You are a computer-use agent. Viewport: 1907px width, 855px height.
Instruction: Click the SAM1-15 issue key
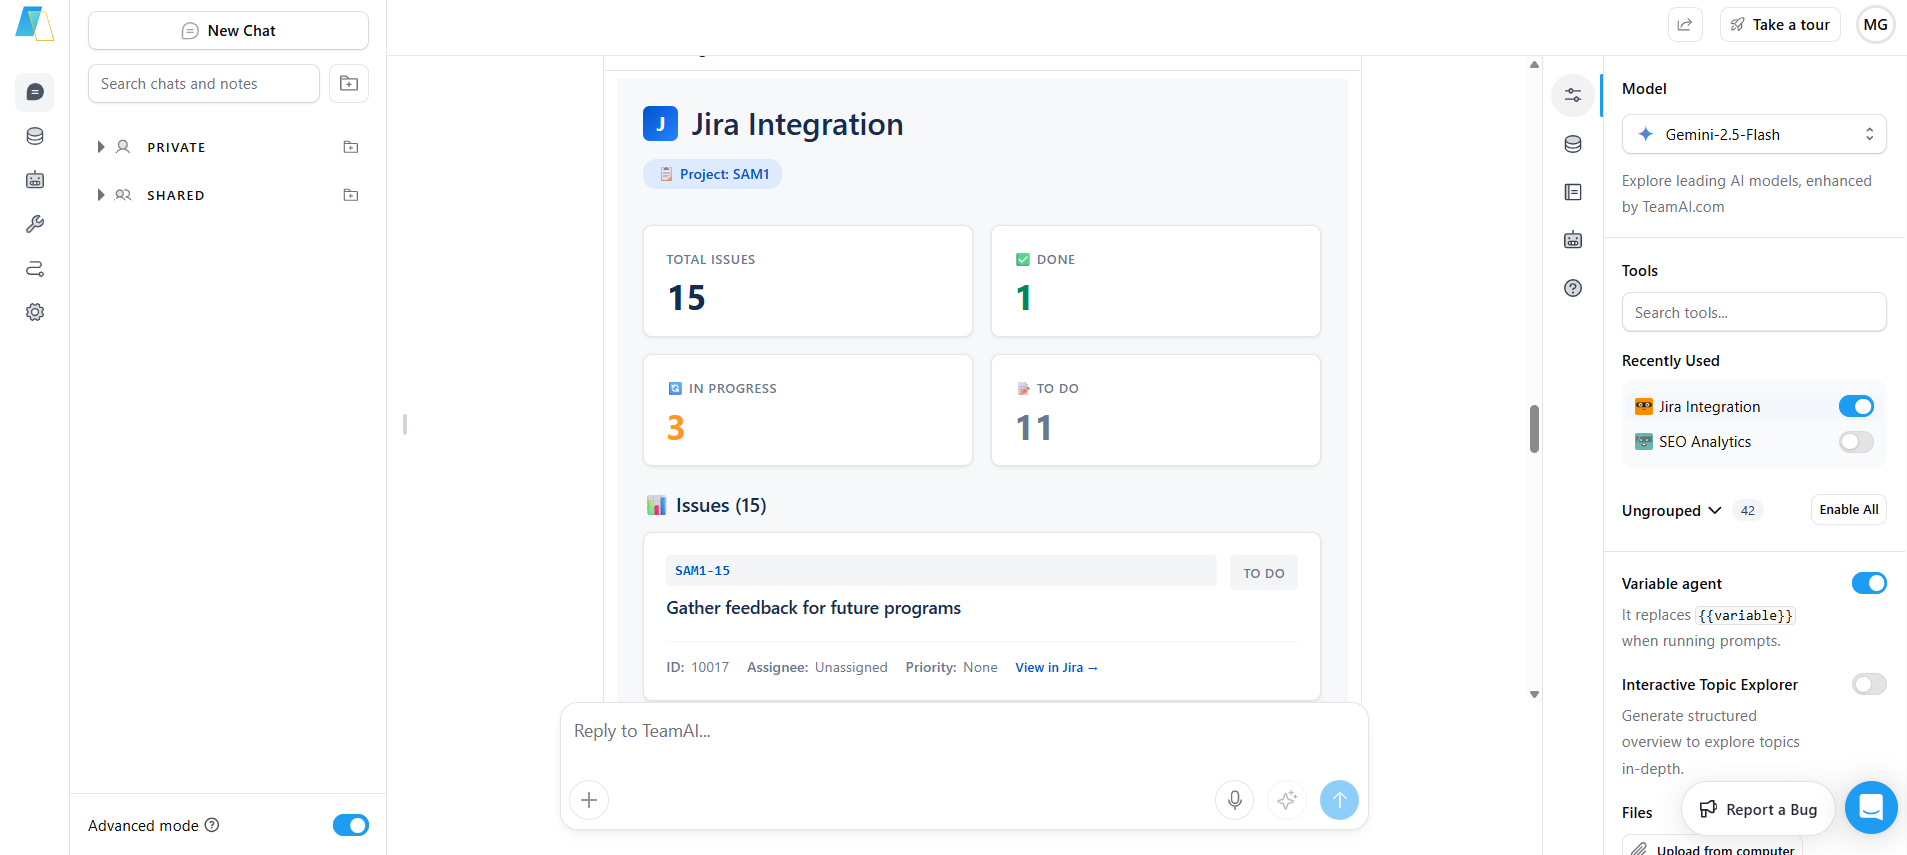click(702, 571)
